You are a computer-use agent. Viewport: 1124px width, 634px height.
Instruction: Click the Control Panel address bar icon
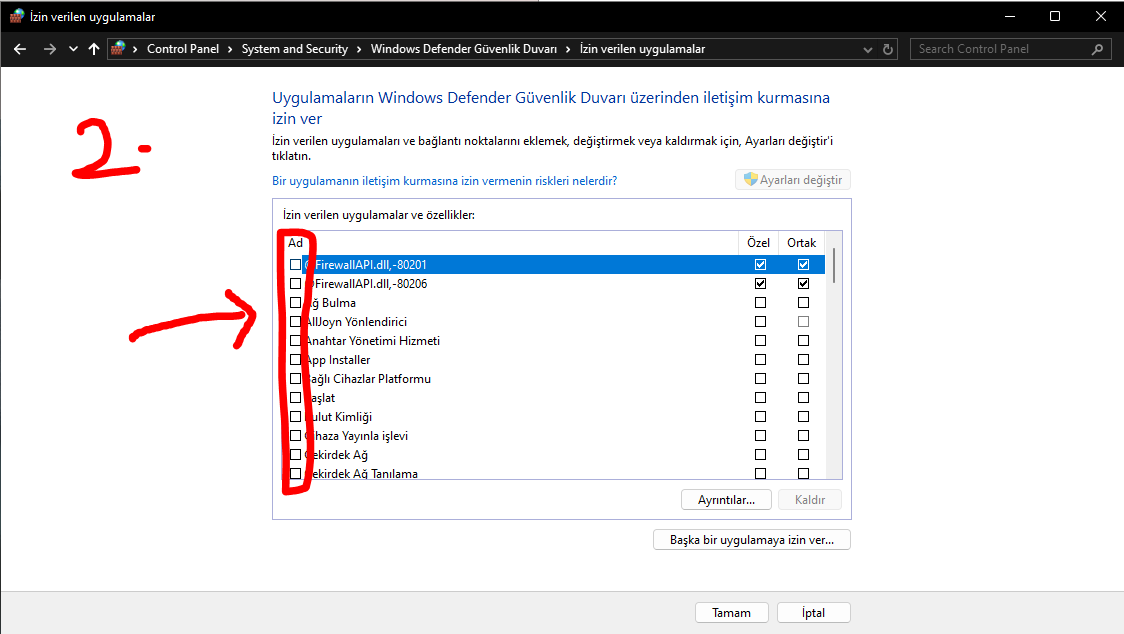point(118,49)
